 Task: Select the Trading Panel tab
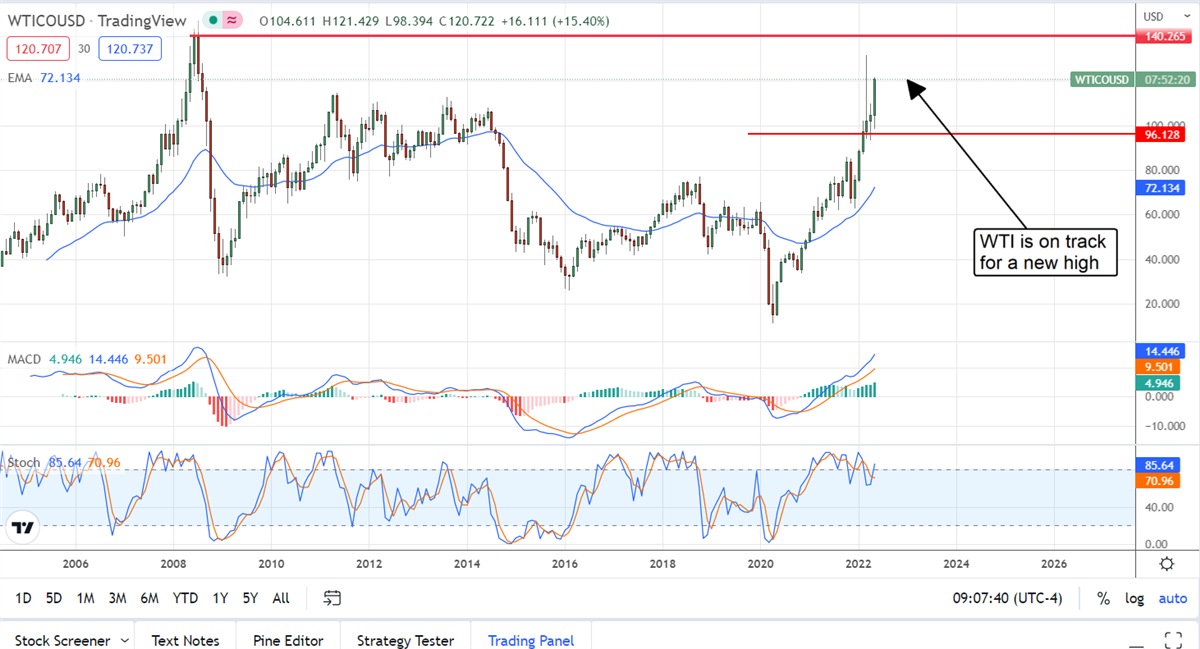point(530,640)
